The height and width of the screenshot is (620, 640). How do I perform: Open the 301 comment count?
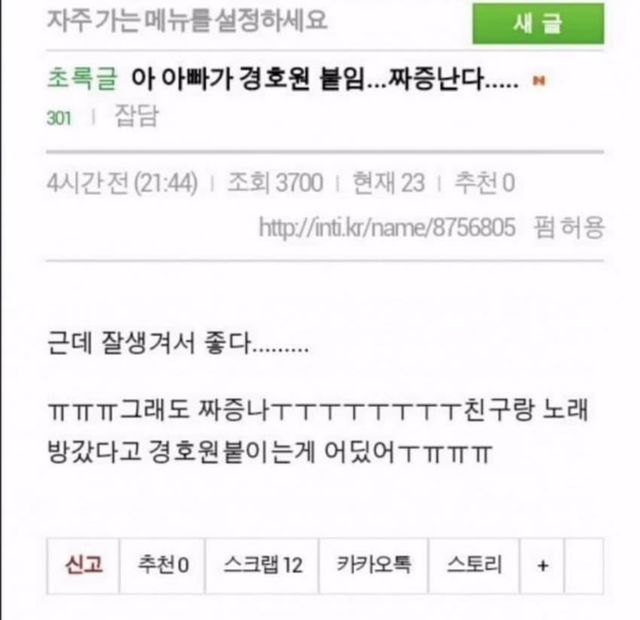pyautogui.click(x=59, y=118)
